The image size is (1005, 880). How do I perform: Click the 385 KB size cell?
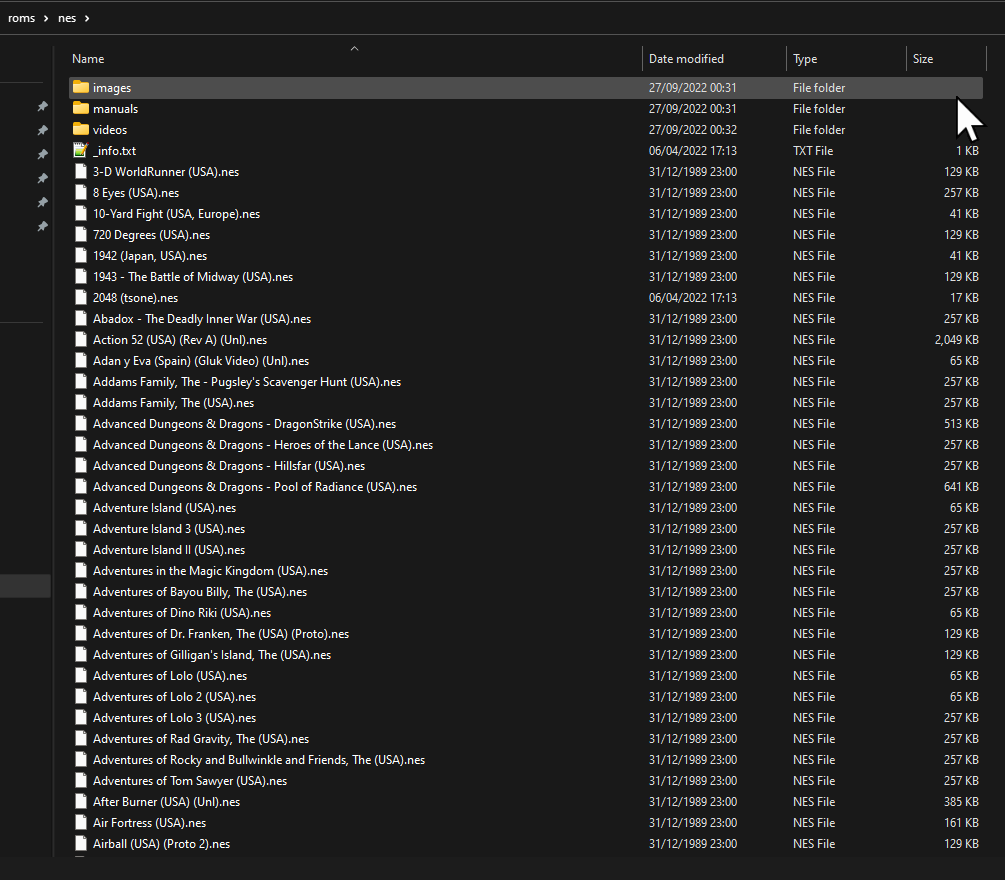(x=961, y=801)
